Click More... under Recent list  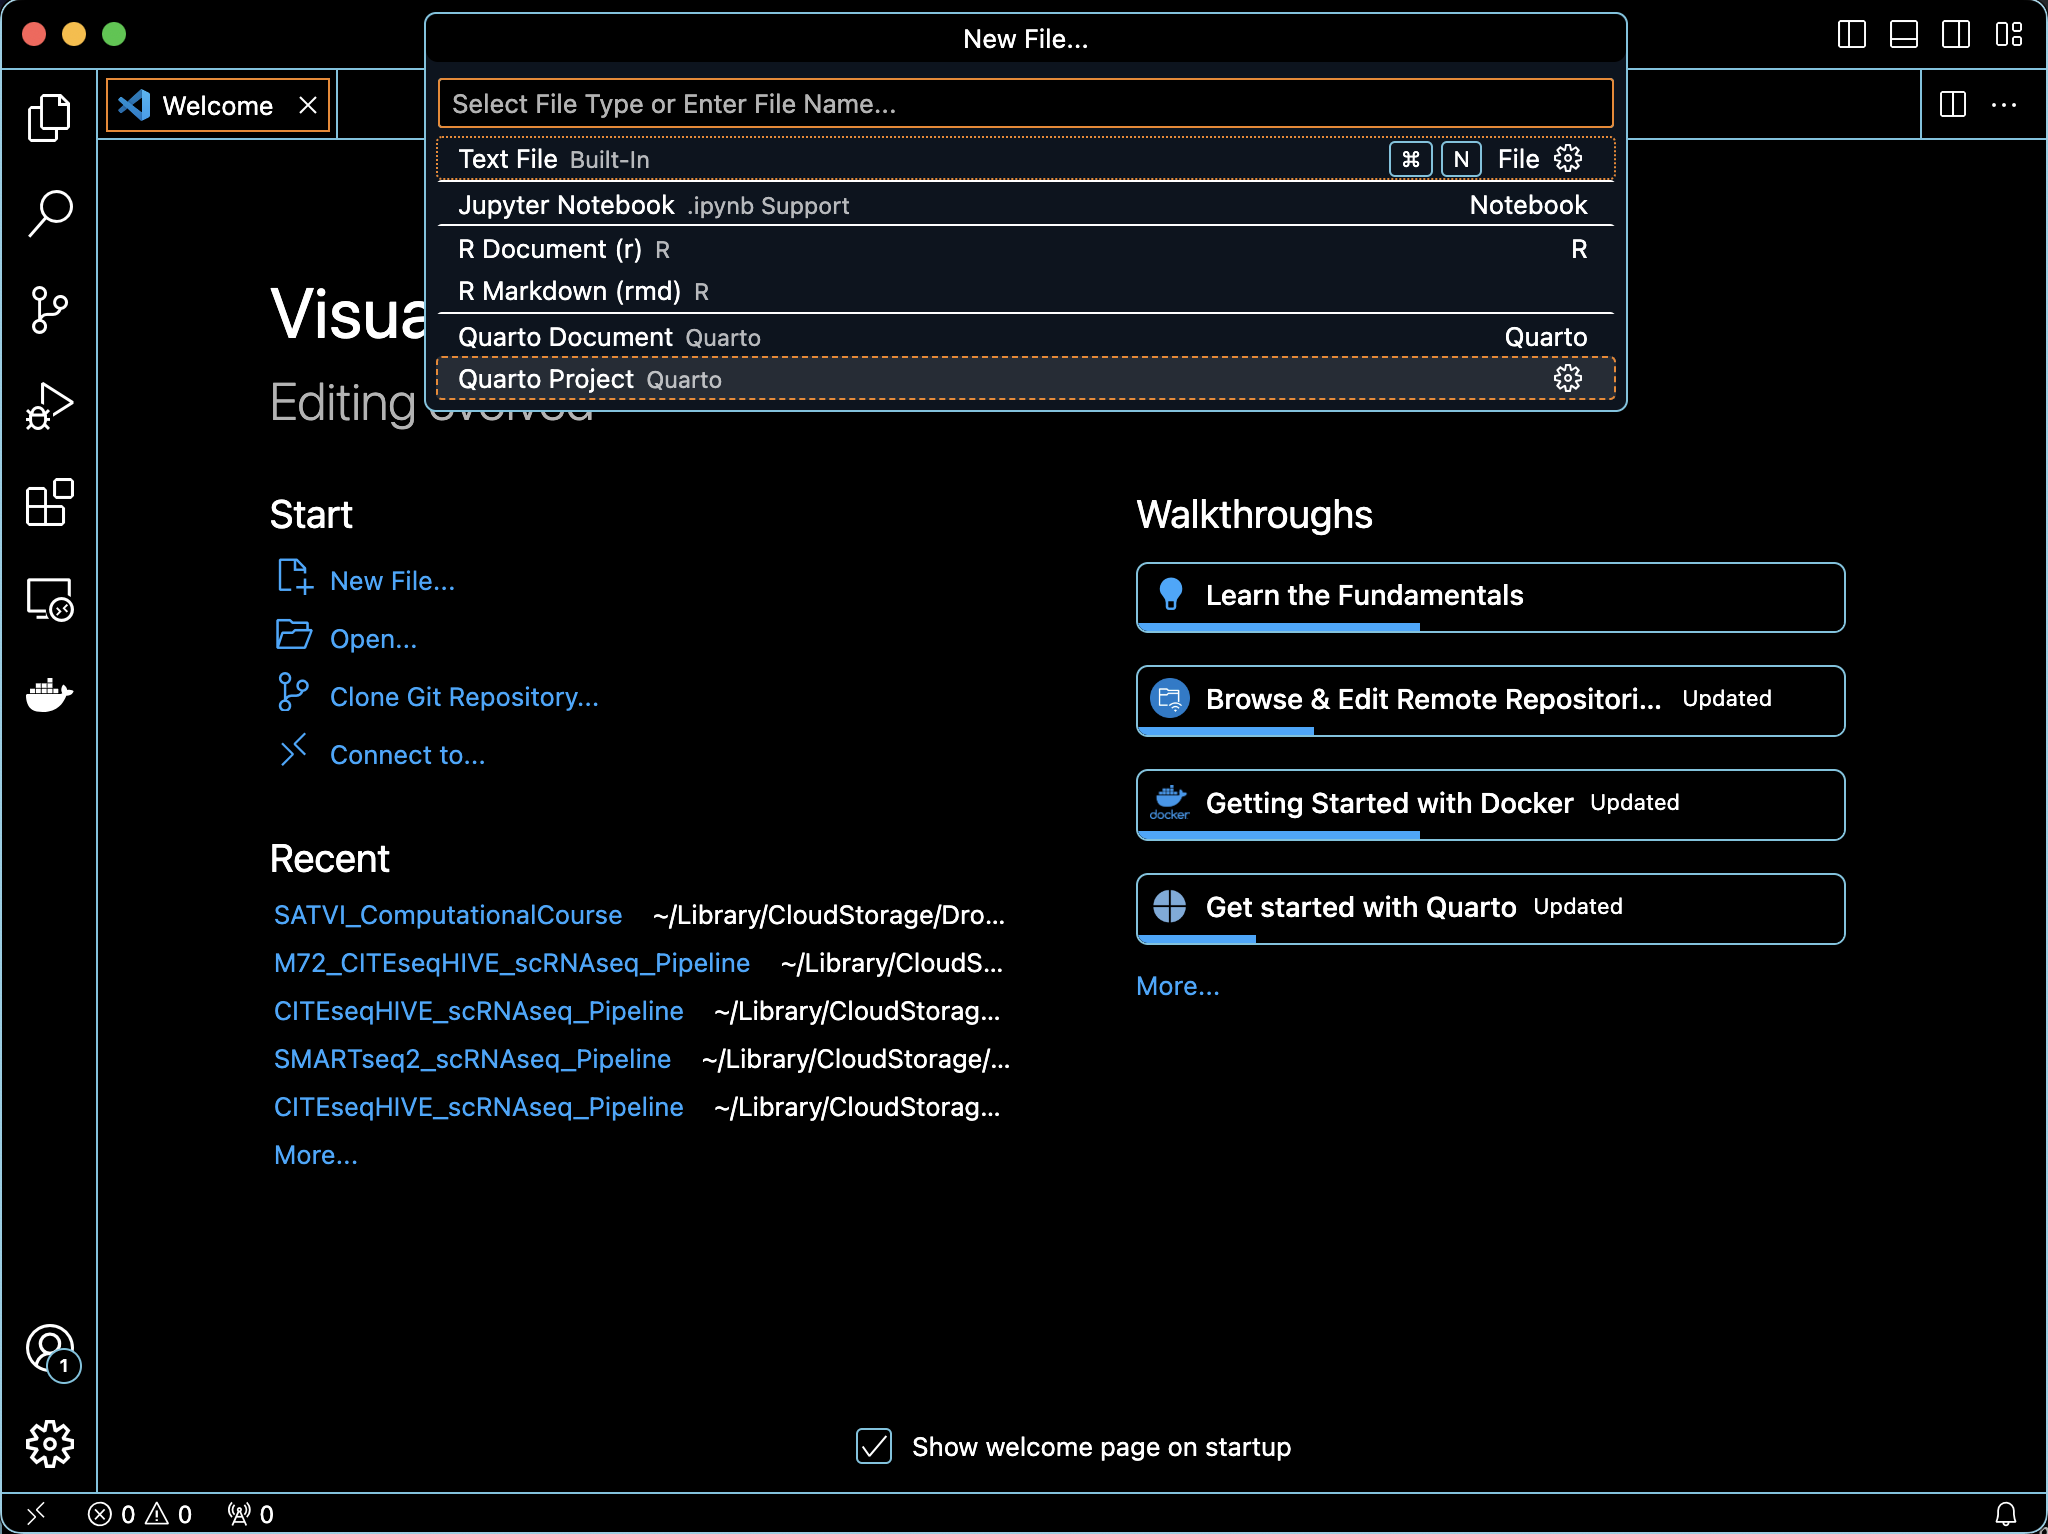coord(315,1155)
